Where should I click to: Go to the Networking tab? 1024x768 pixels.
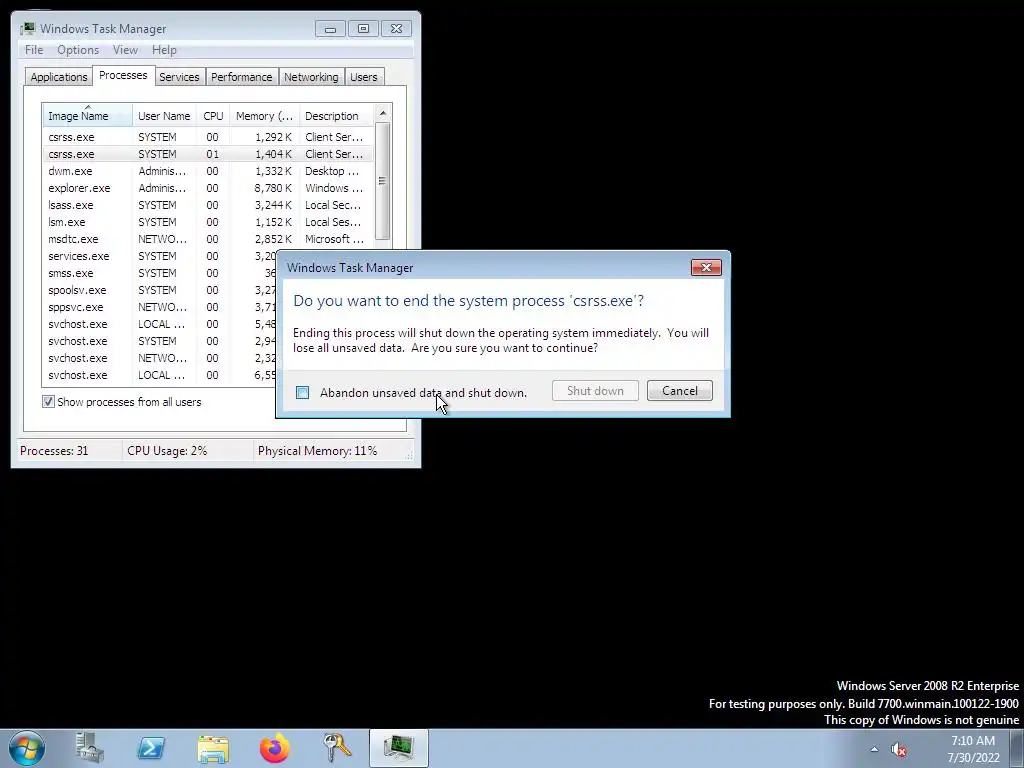(x=311, y=77)
